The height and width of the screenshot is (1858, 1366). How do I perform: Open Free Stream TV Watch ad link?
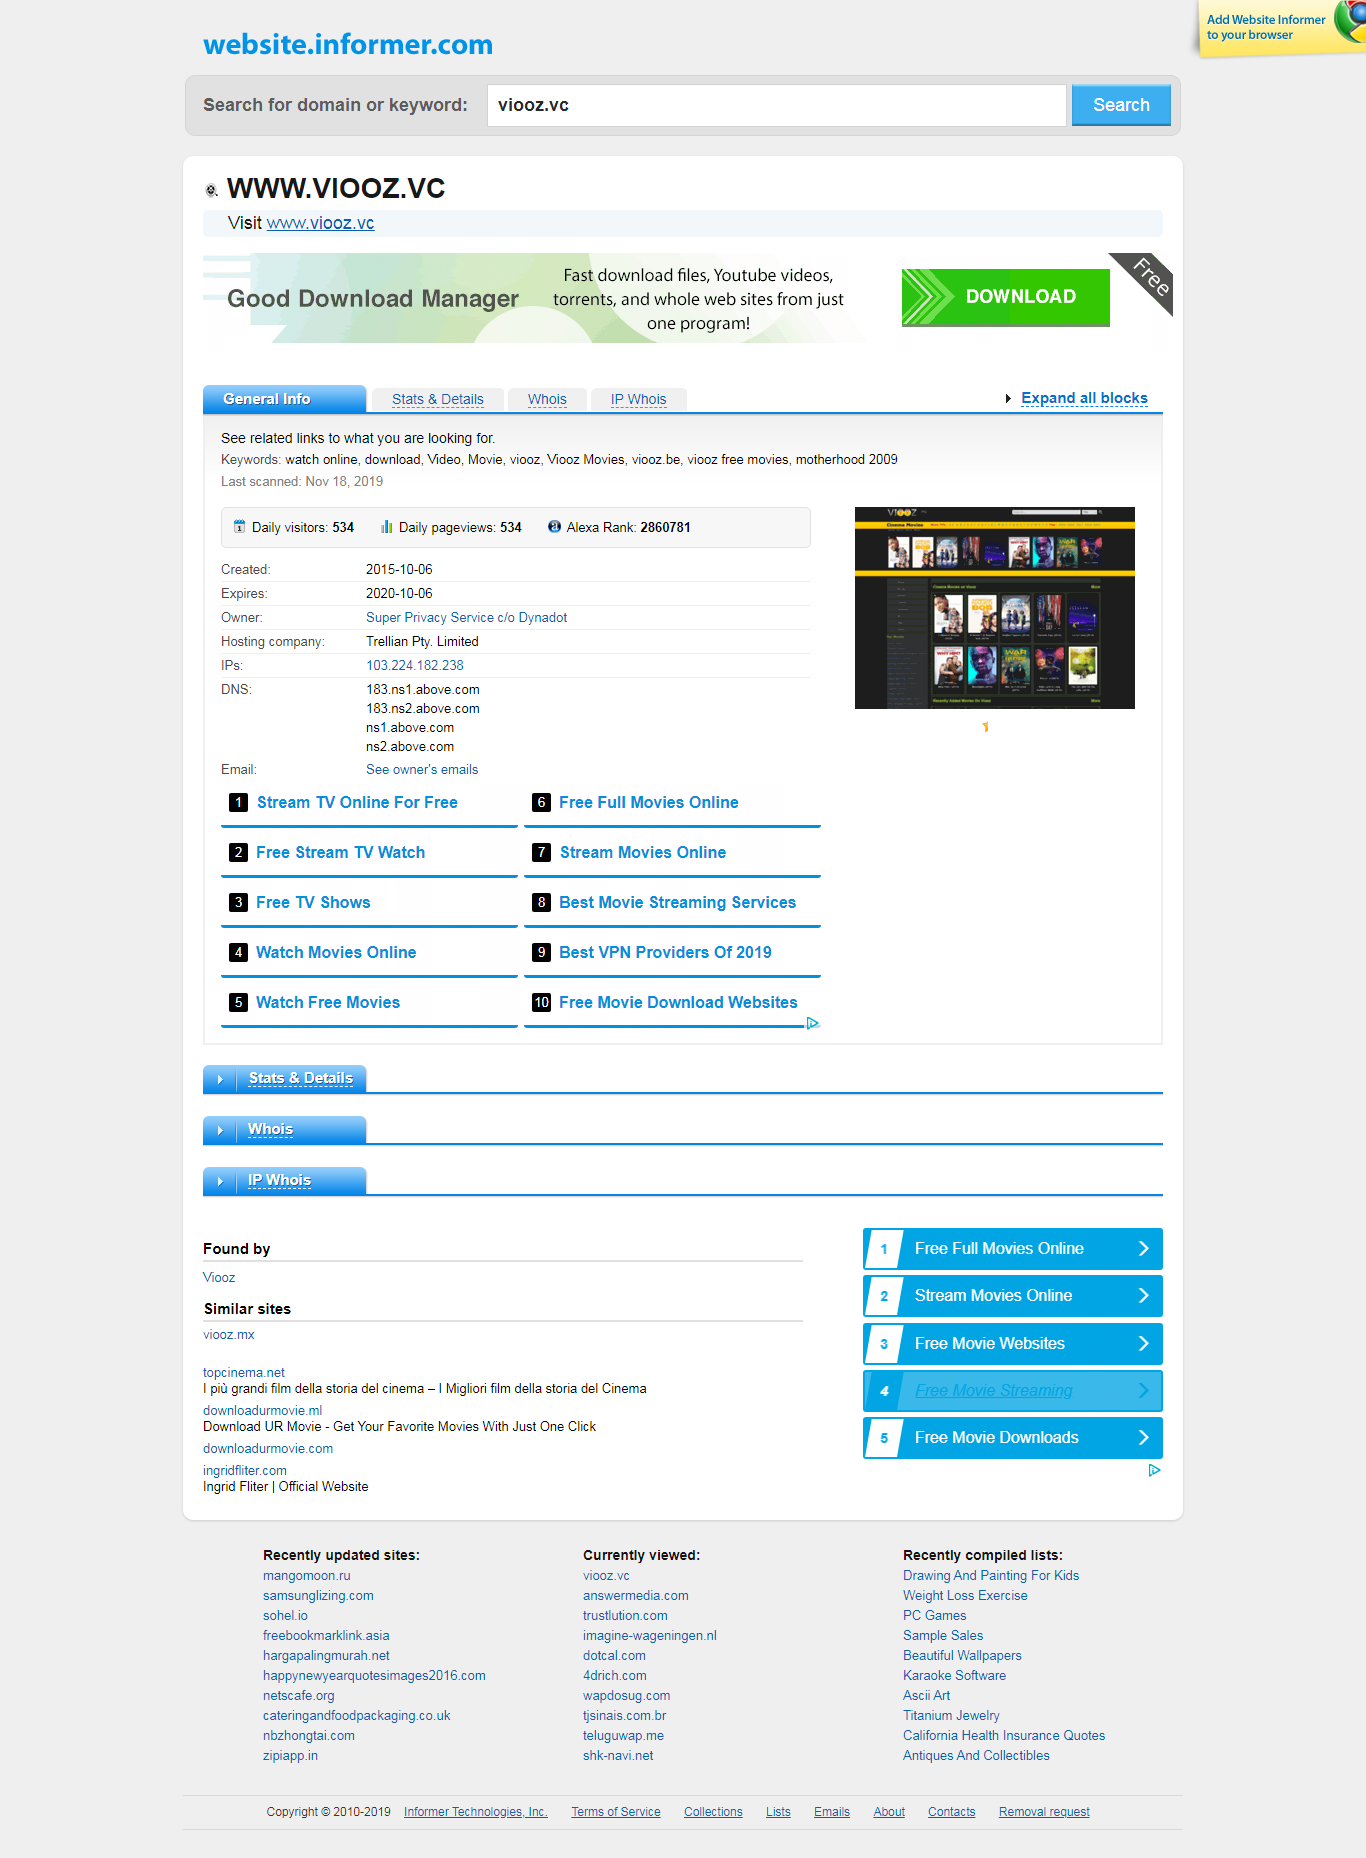pyautogui.click(x=340, y=852)
